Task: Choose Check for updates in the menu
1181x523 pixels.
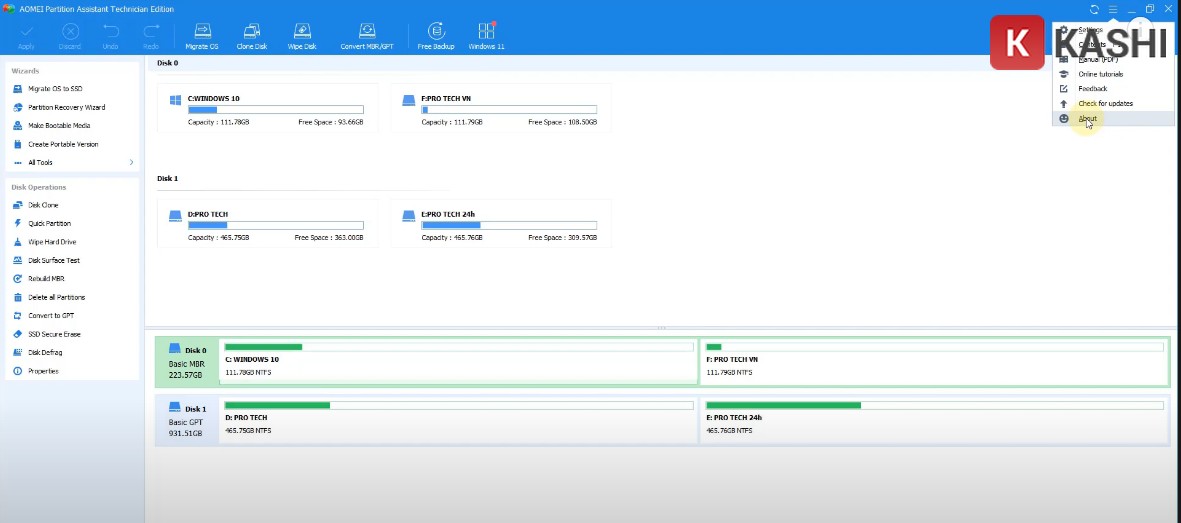Action: pyautogui.click(x=1105, y=103)
